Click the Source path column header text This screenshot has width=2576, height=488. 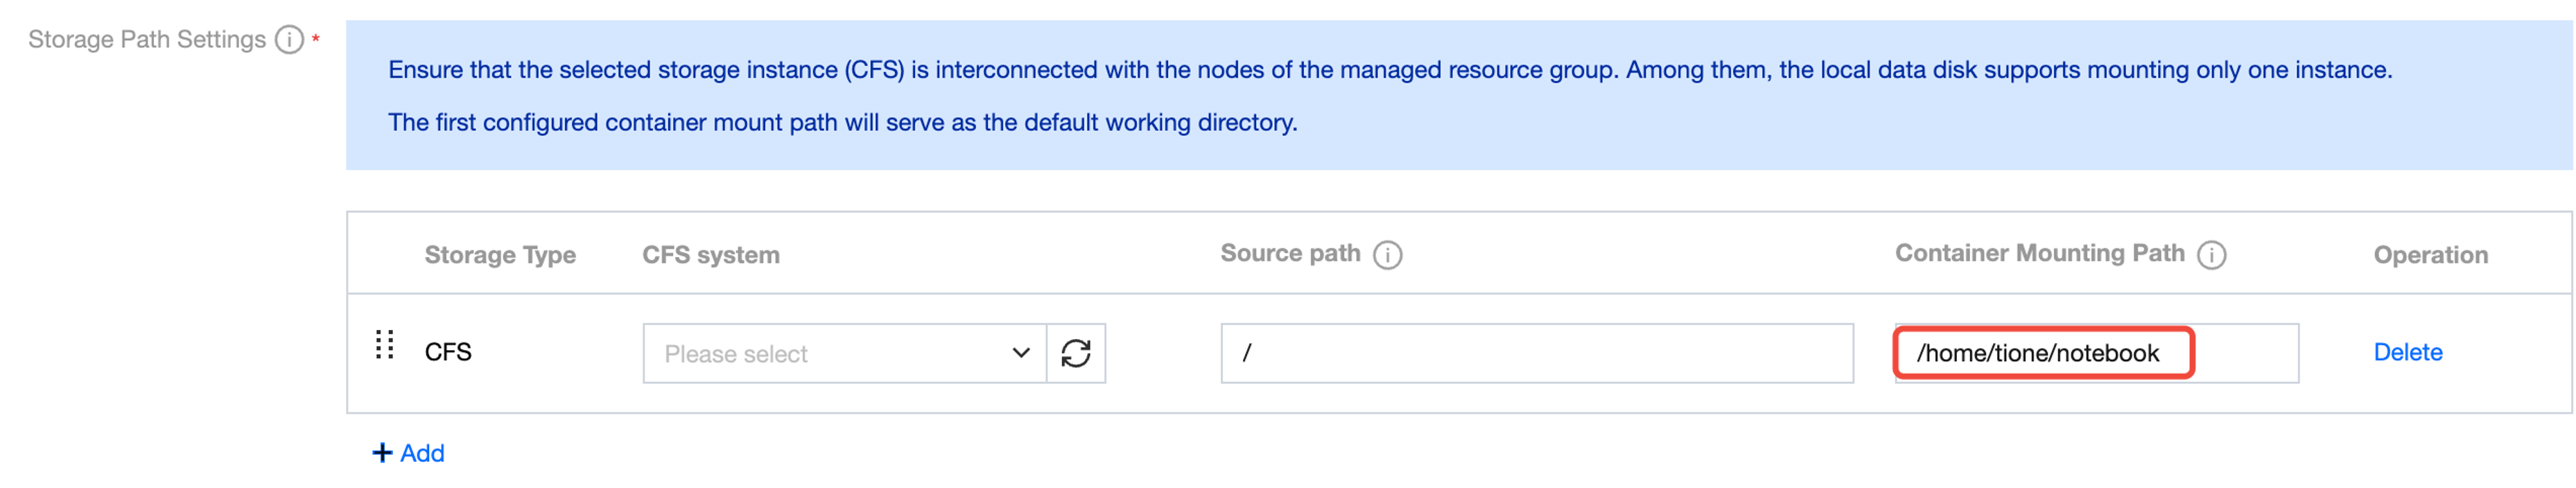(1290, 254)
